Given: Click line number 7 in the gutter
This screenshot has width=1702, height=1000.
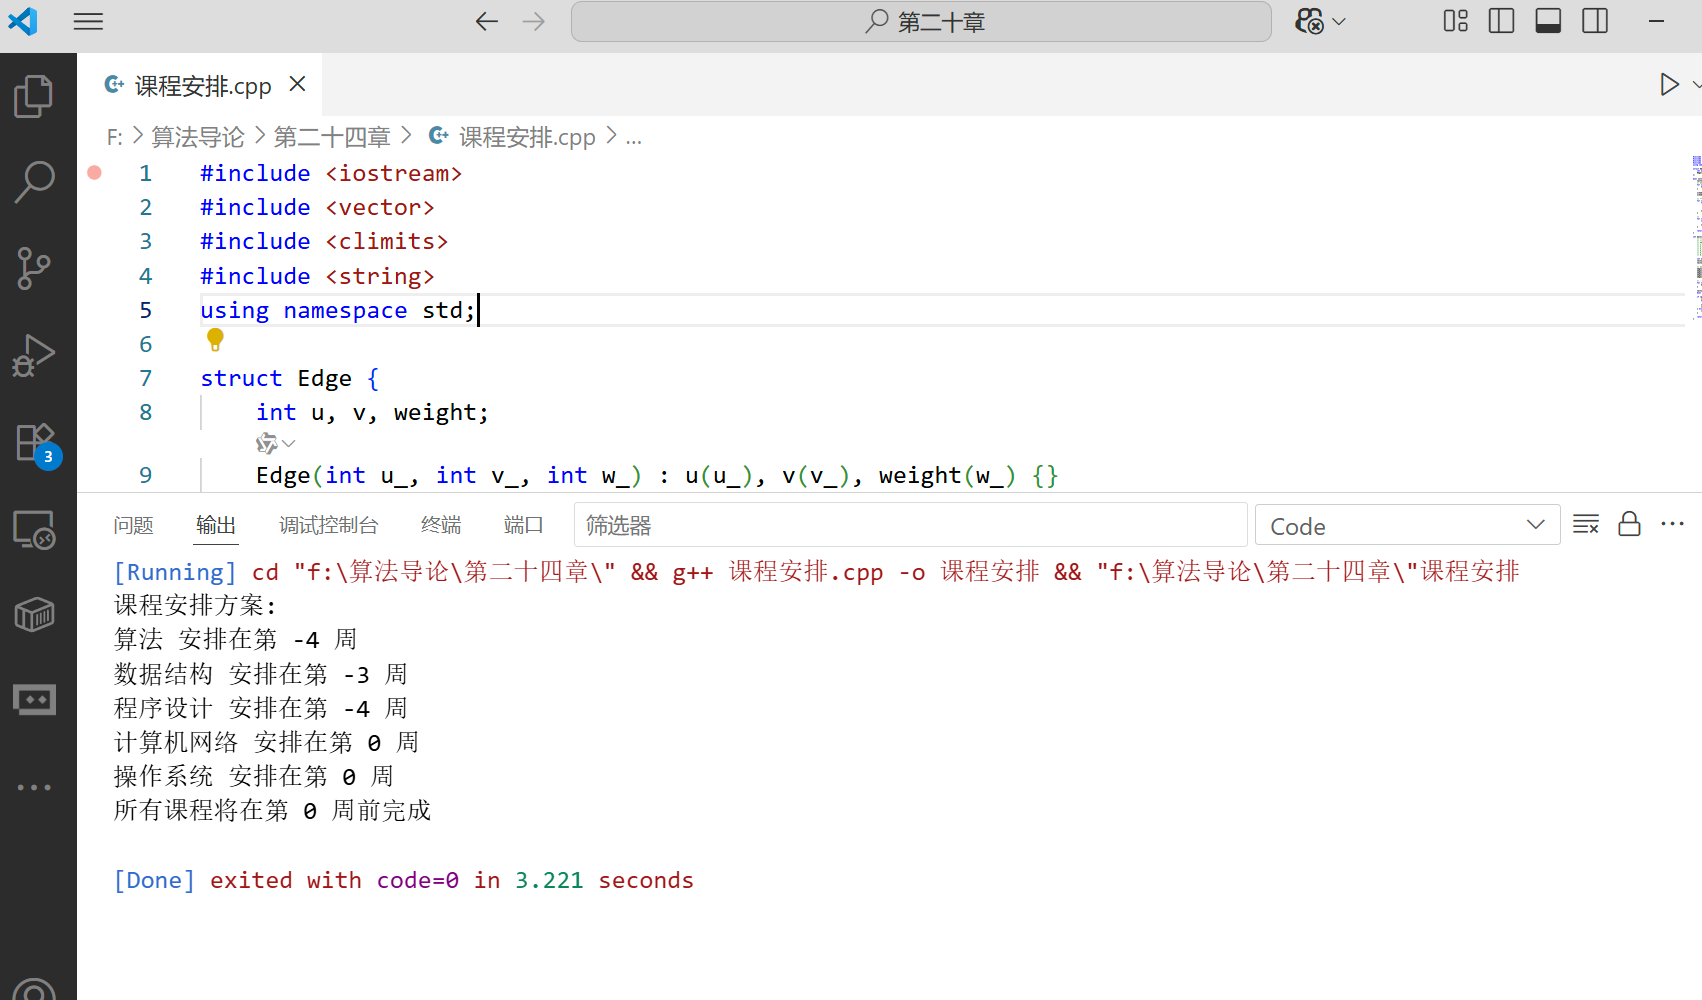Looking at the screenshot, I should (x=146, y=378).
